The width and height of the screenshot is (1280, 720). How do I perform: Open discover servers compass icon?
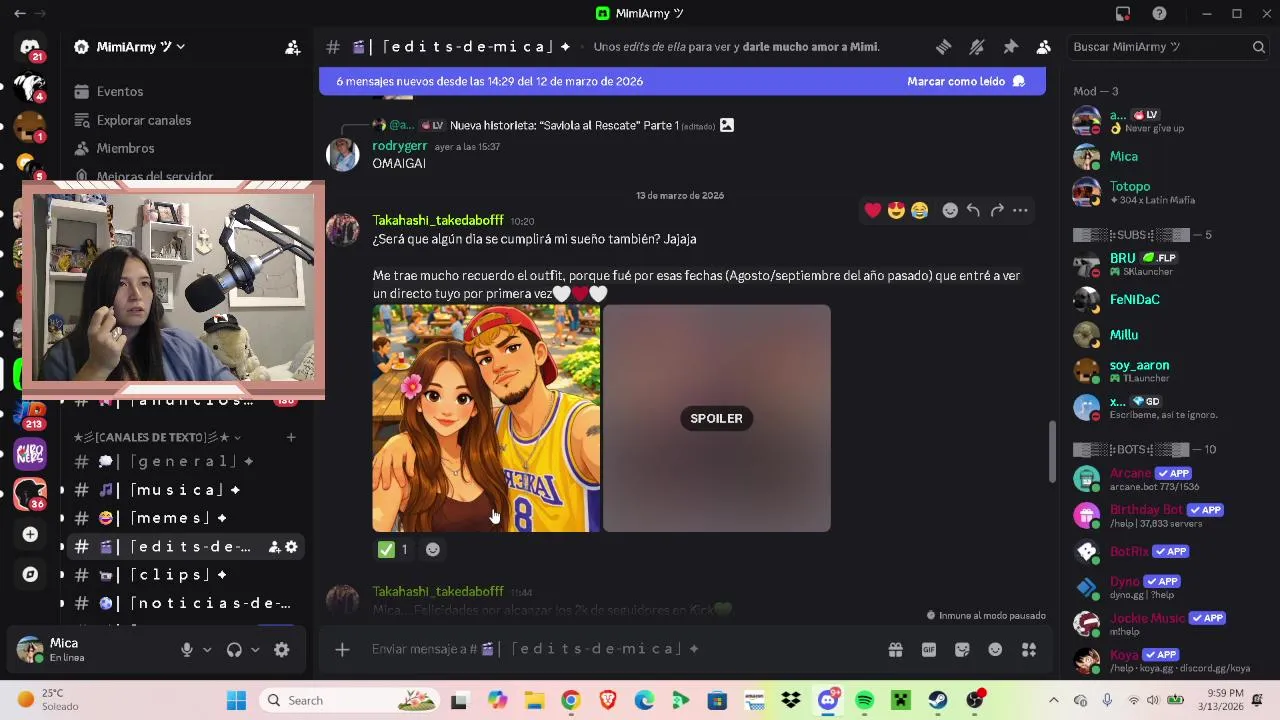tap(30, 574)
